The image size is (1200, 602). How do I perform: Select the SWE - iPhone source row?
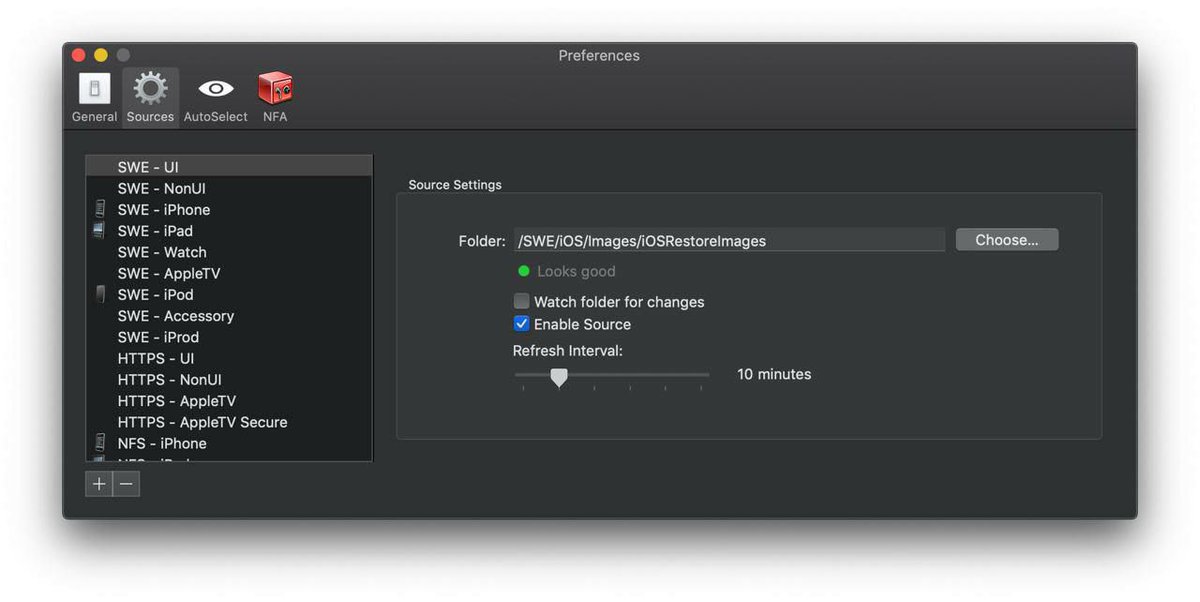[x=229, y=209]
